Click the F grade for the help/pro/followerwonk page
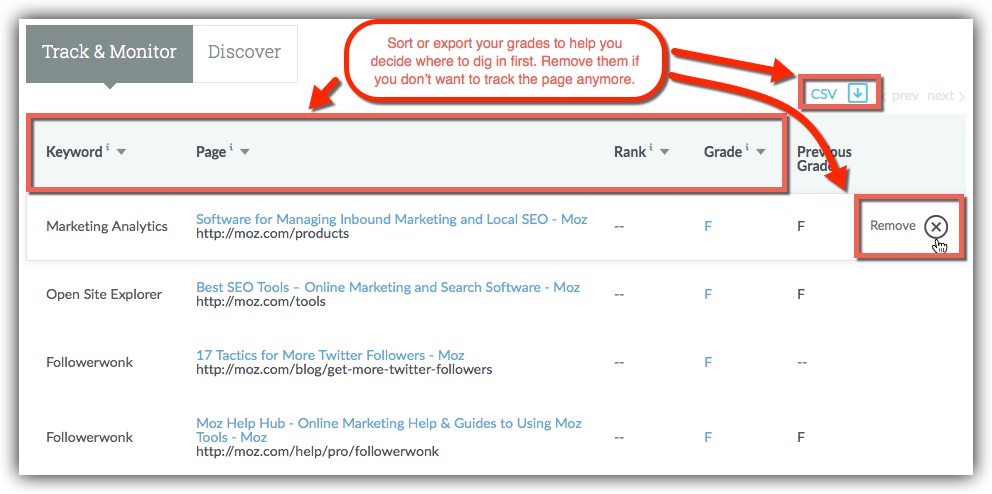992x494 pixels. click(708, 437)
